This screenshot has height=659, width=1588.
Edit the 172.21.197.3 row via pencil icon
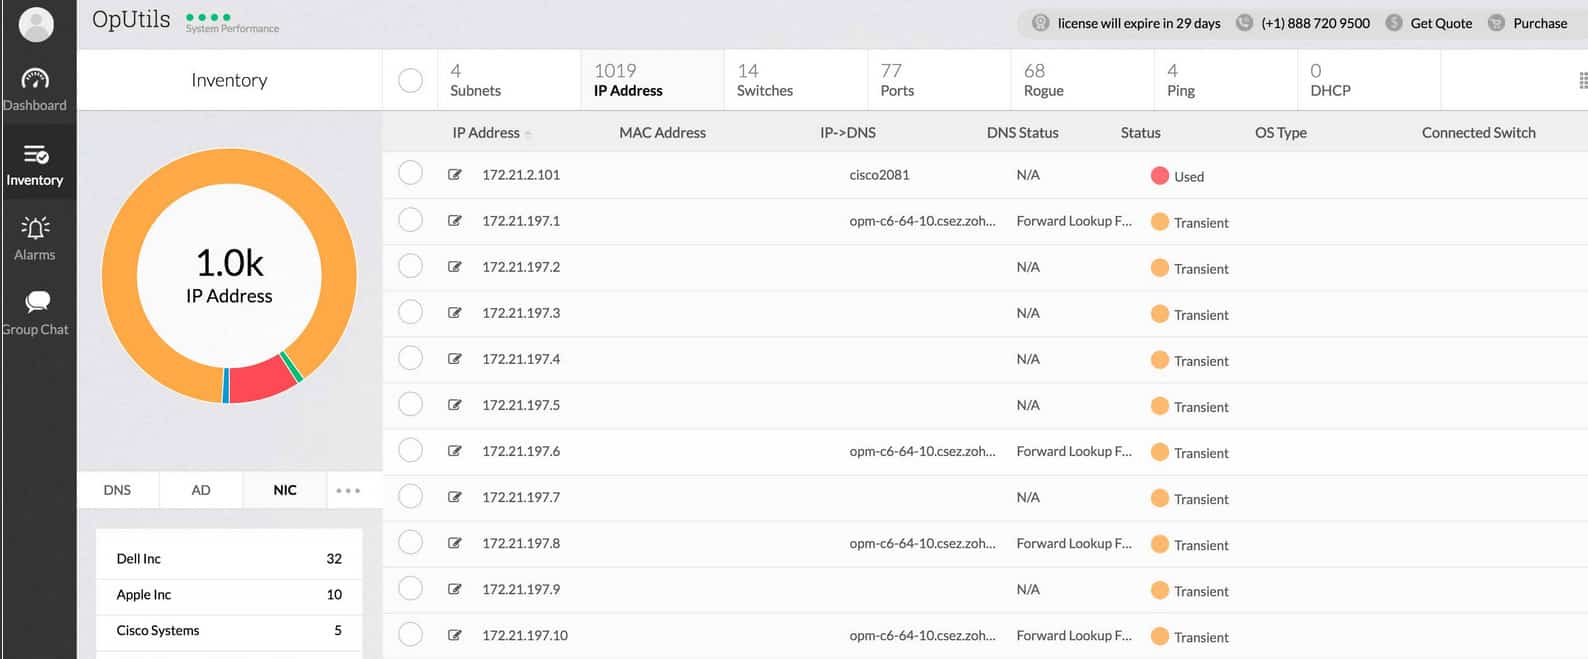point(455,312)
